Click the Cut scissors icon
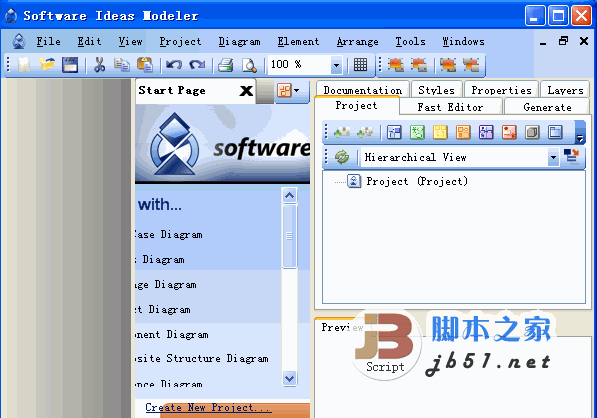 pos(99,65)
